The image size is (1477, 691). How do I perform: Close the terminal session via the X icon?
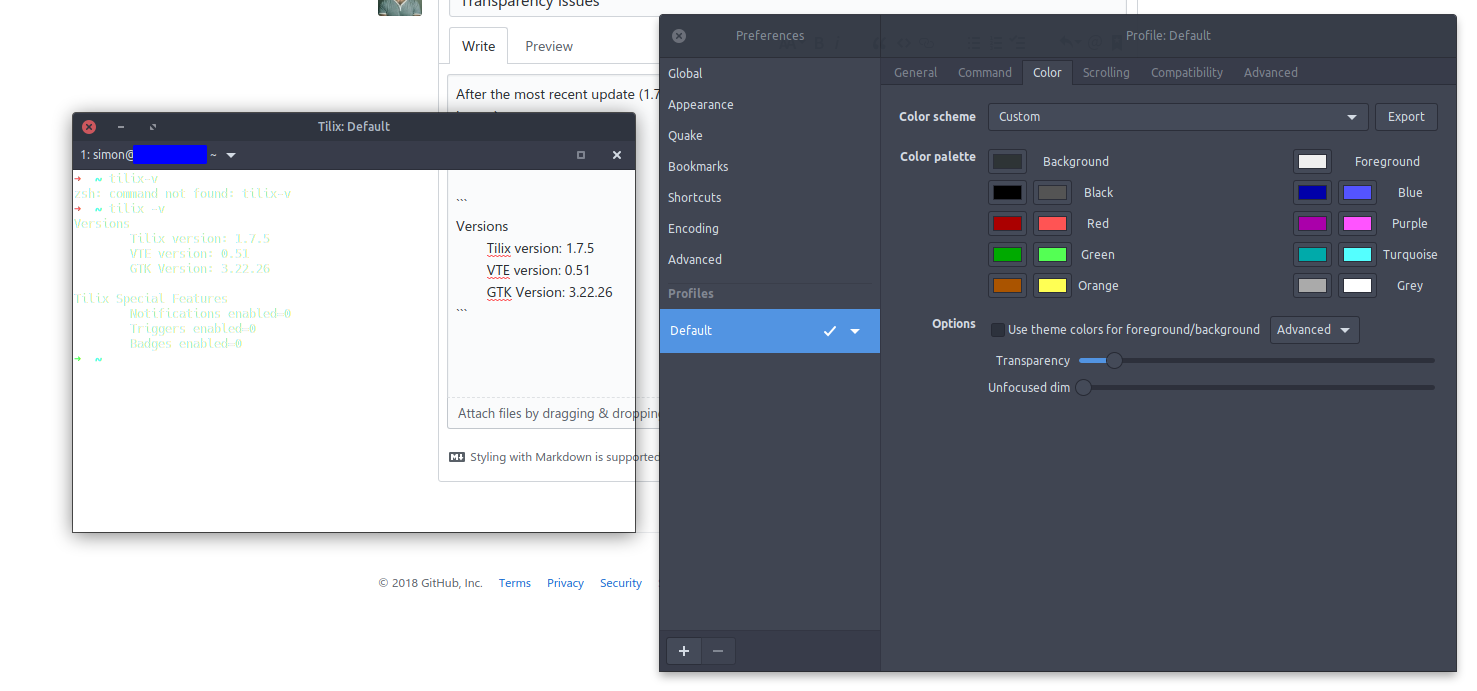(617, 155)
